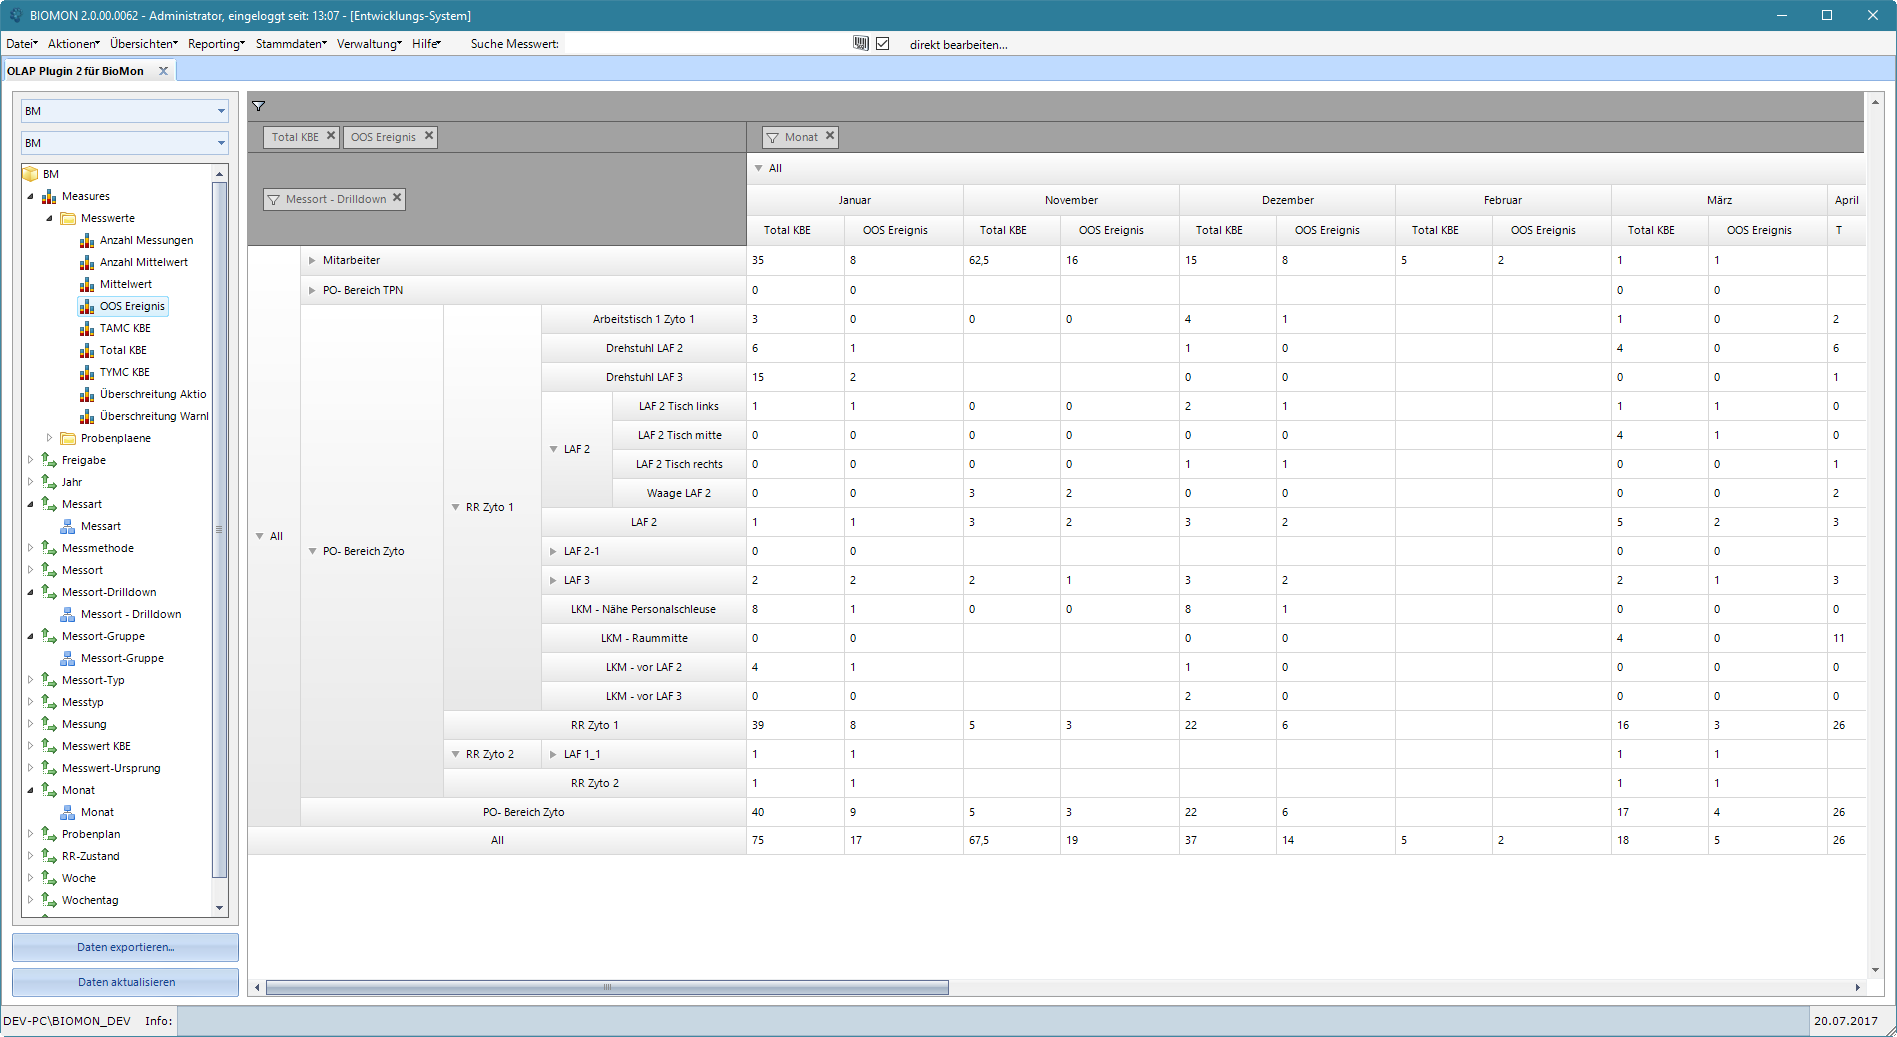
Task: Open the Verwaltung menu
Action: coord(369,44)
